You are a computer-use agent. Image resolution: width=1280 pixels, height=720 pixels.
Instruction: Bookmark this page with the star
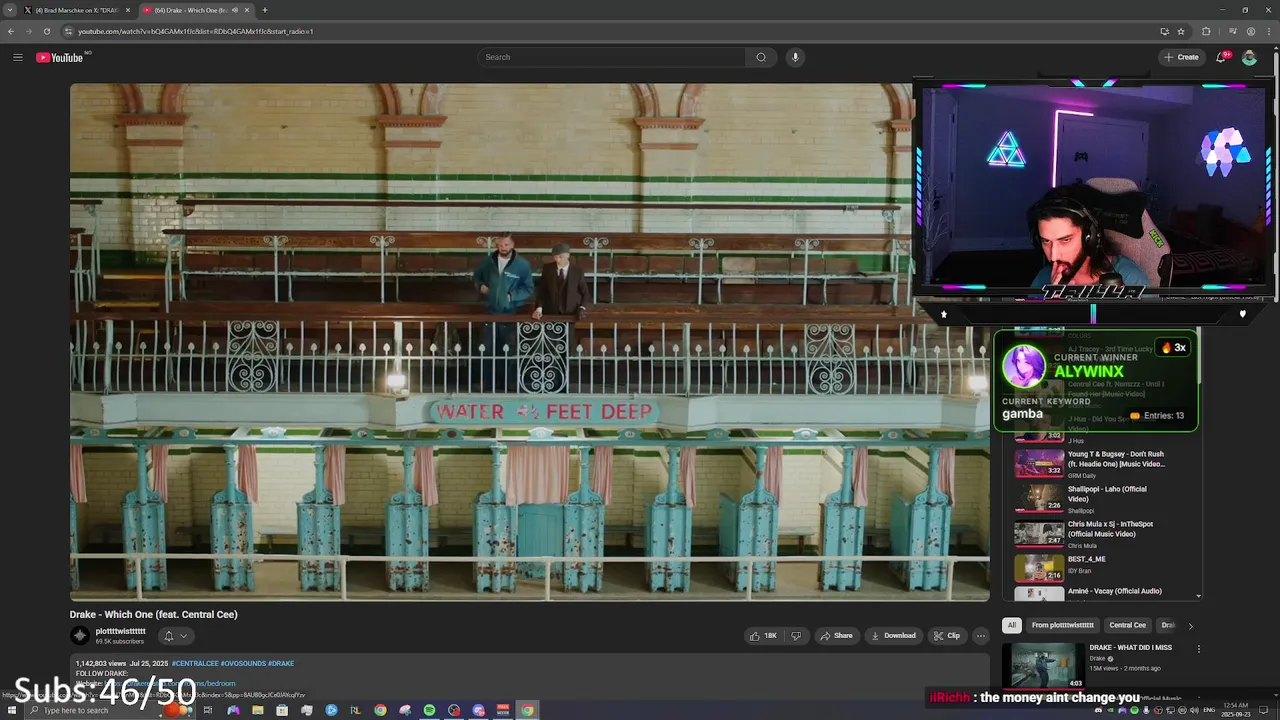tap(1181, 31)
